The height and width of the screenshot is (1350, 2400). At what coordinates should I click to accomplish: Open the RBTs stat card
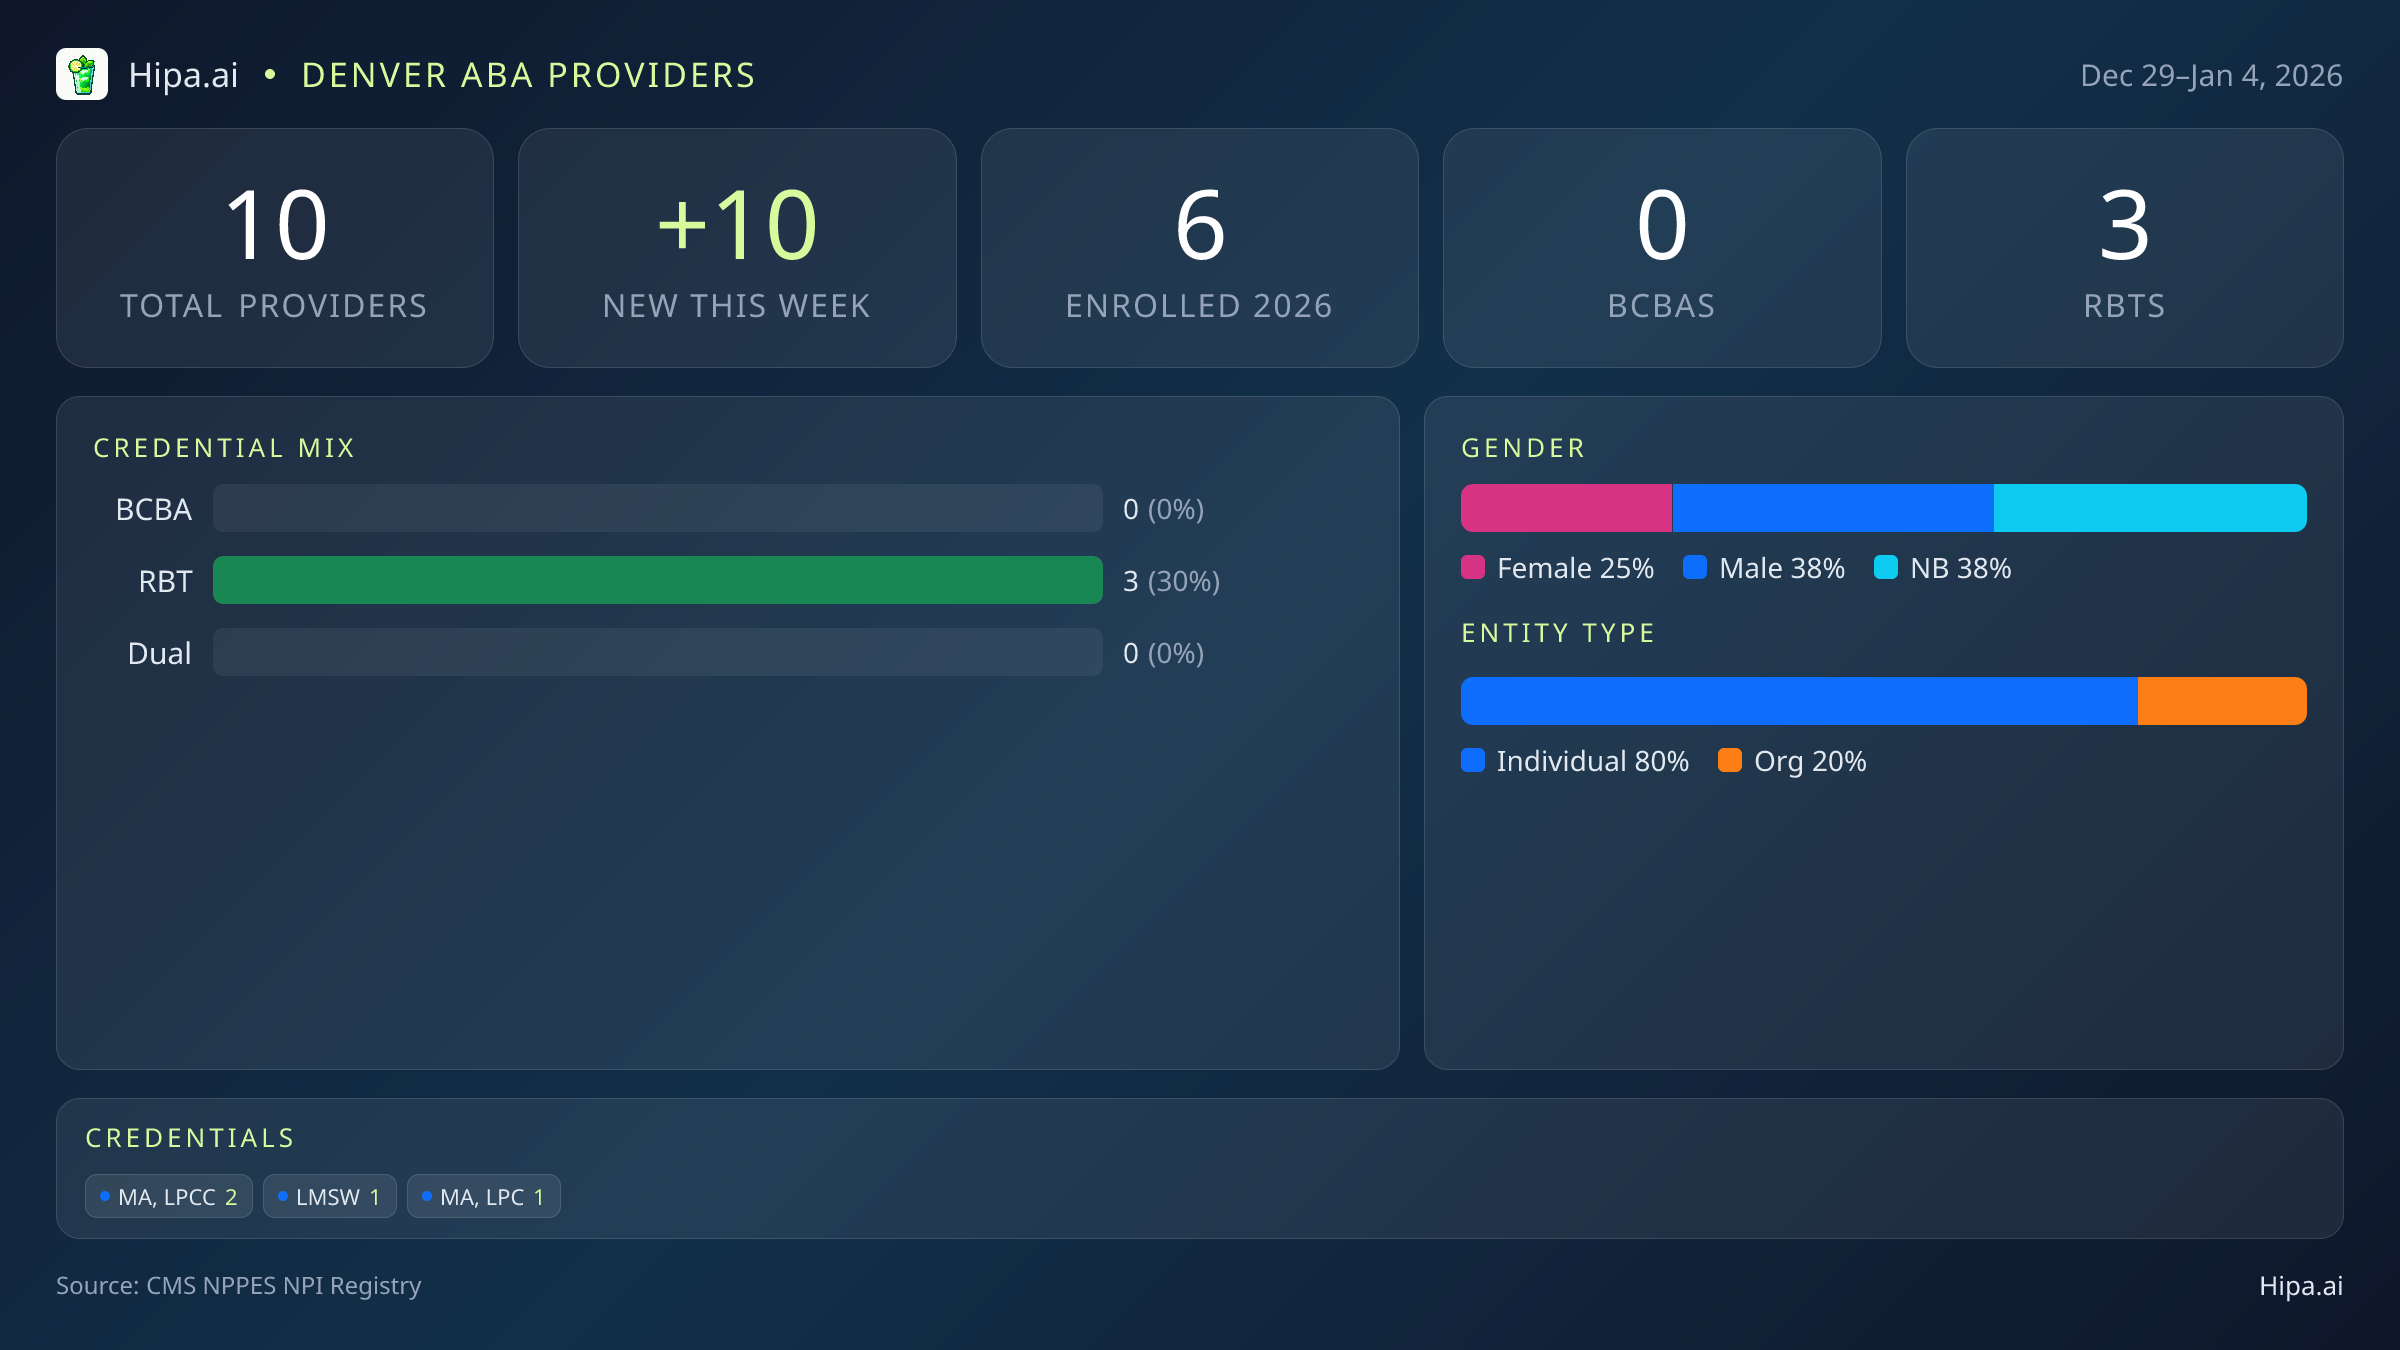[x=2124, y=248]
